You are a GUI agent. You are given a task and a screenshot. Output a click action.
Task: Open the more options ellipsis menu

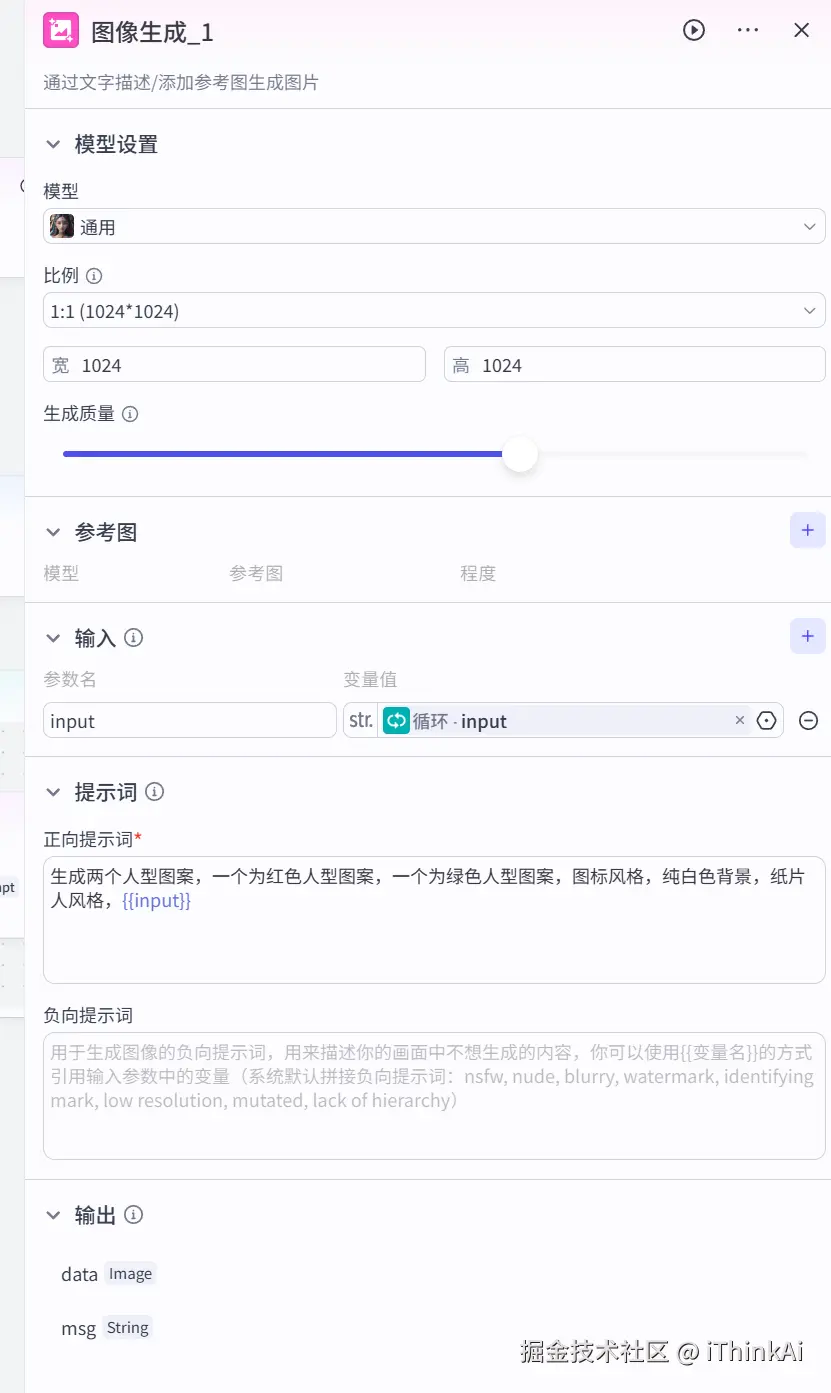click(x=747, y=30)
